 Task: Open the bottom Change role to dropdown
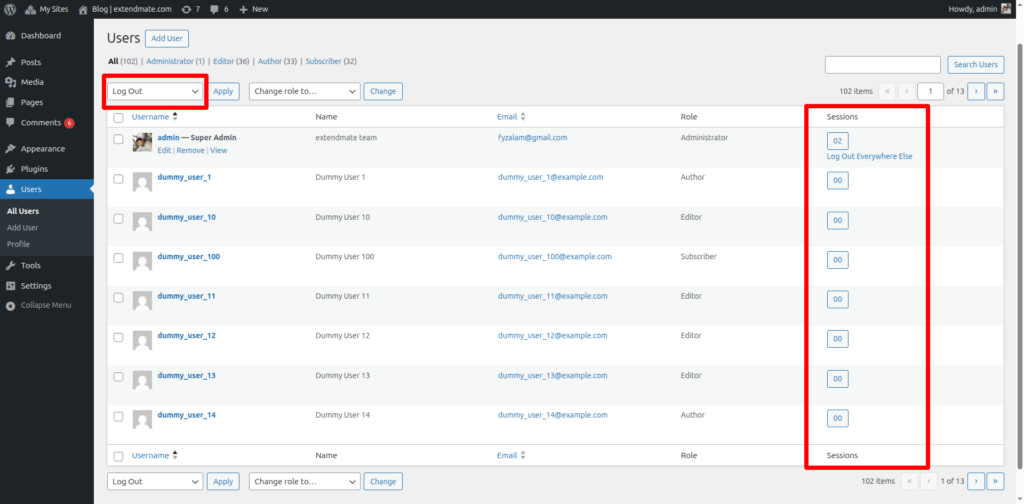[x=304, y=481]
